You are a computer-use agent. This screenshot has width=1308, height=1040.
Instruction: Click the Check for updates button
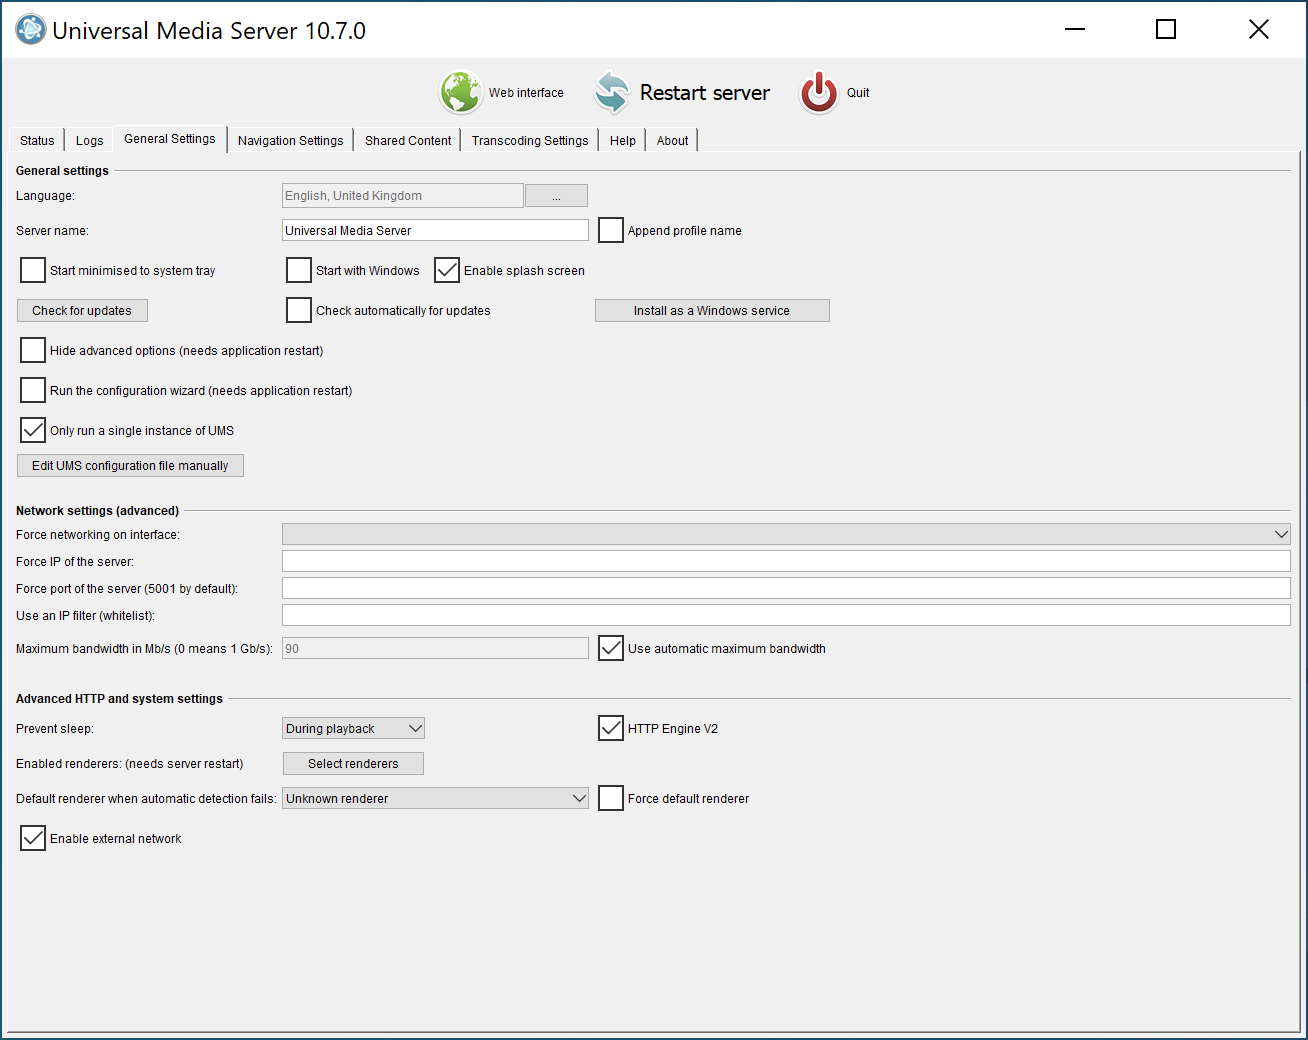click(x=82, y=310)
